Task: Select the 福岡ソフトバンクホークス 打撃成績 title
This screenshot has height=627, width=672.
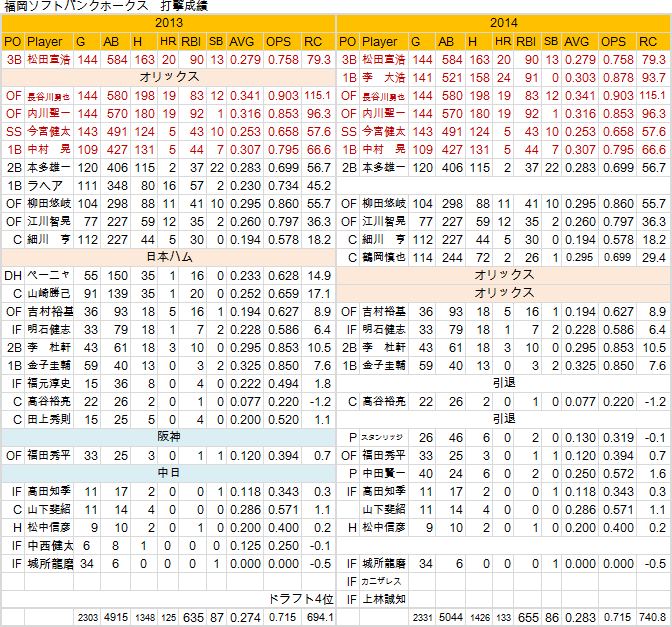Action: [x=105, y=6]
